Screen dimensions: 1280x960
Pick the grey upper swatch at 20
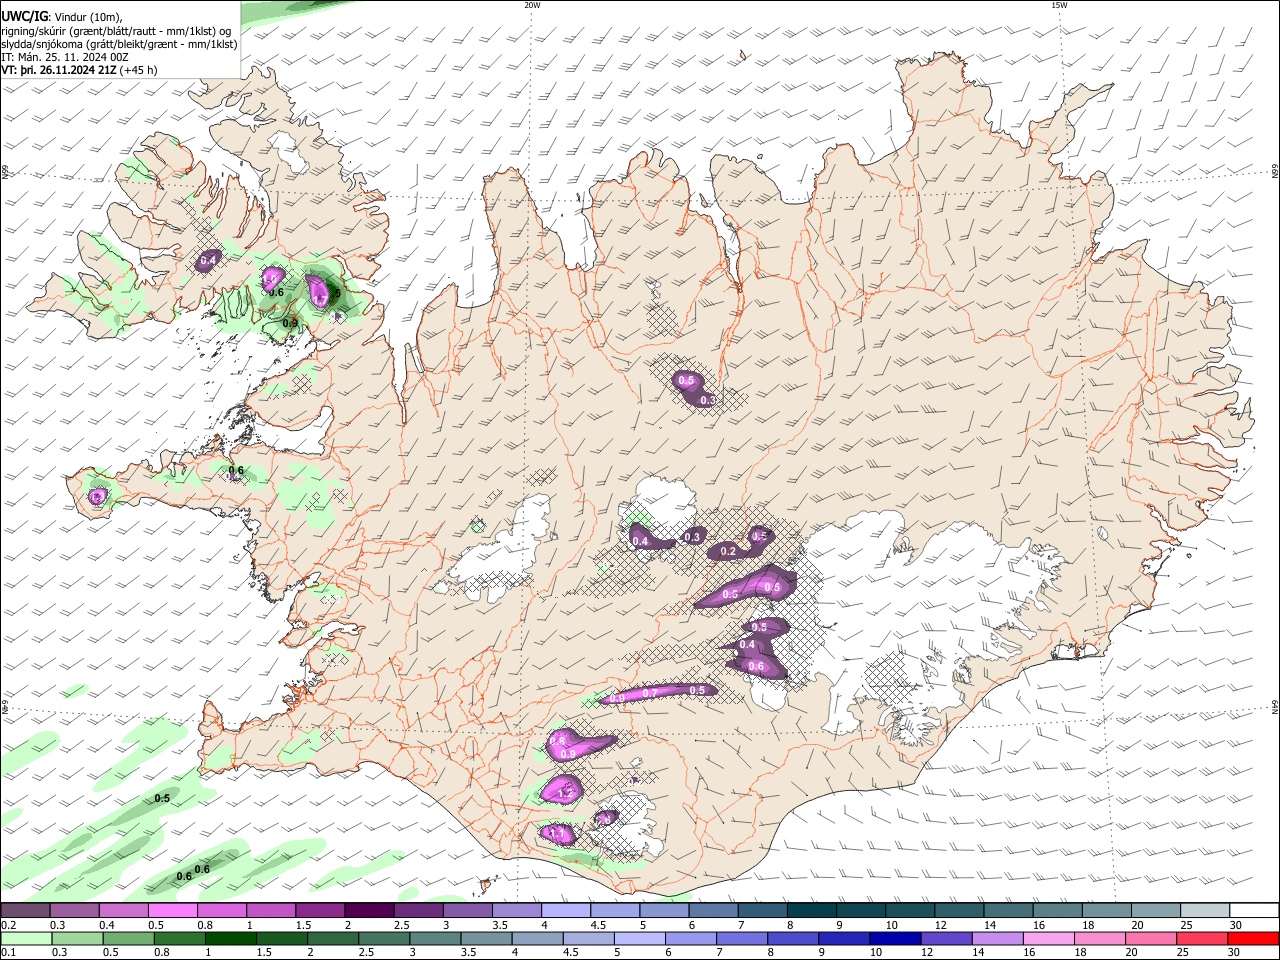(1156, 910)
